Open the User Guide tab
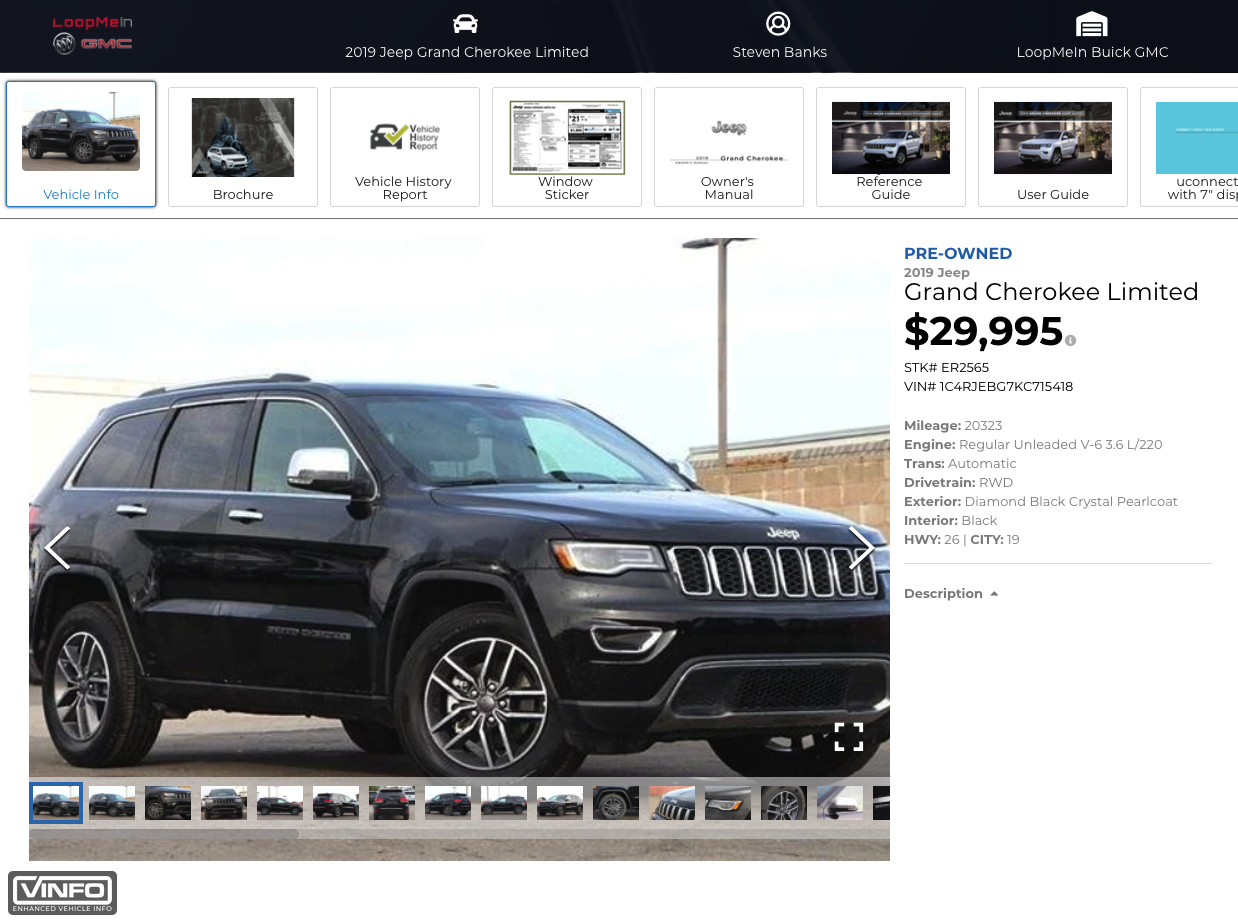This screenshot has height=924, width=1238. click(x=1053, y=147)
